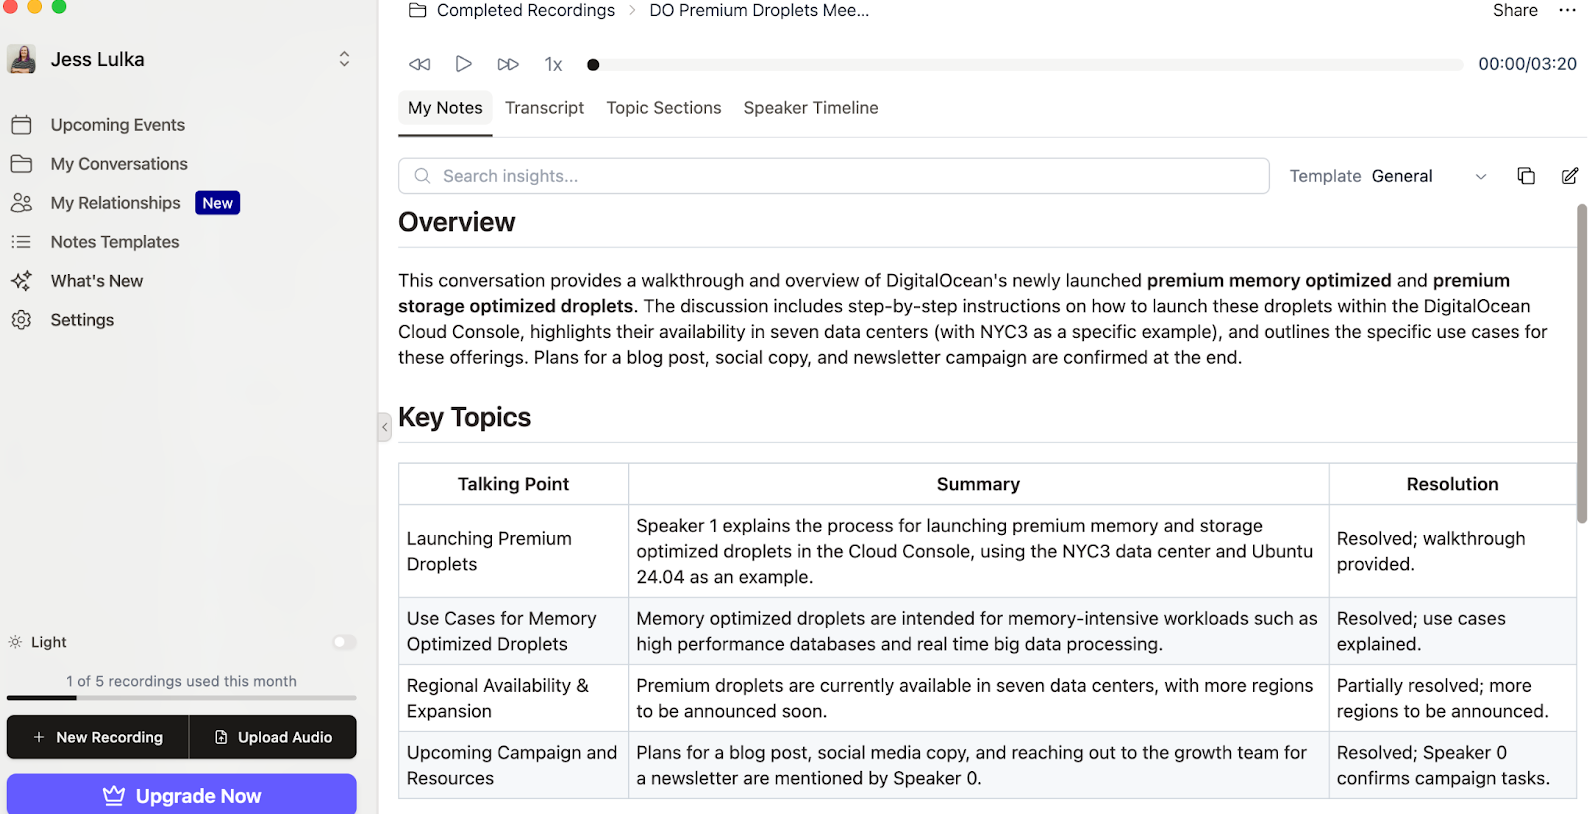Click the rewind icon in the player

[x=419, y=64]
